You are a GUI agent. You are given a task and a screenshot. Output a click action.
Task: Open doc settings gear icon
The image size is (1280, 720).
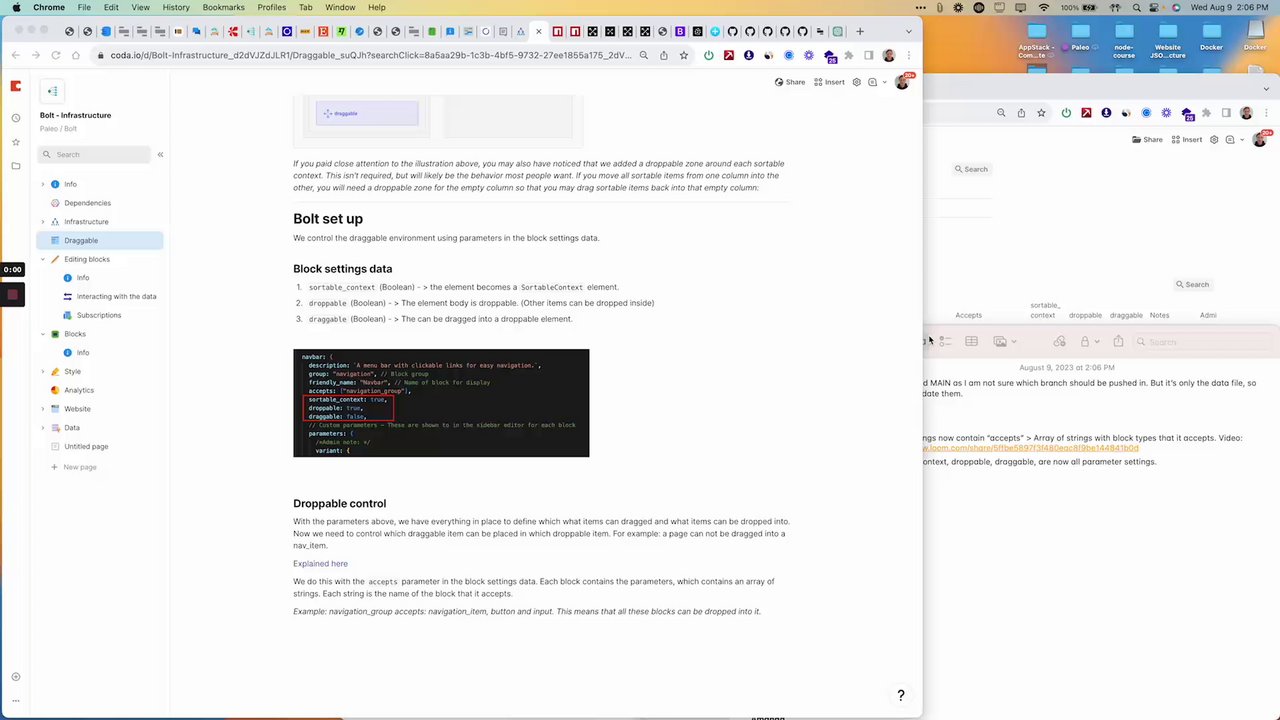(x=856, y=82)
